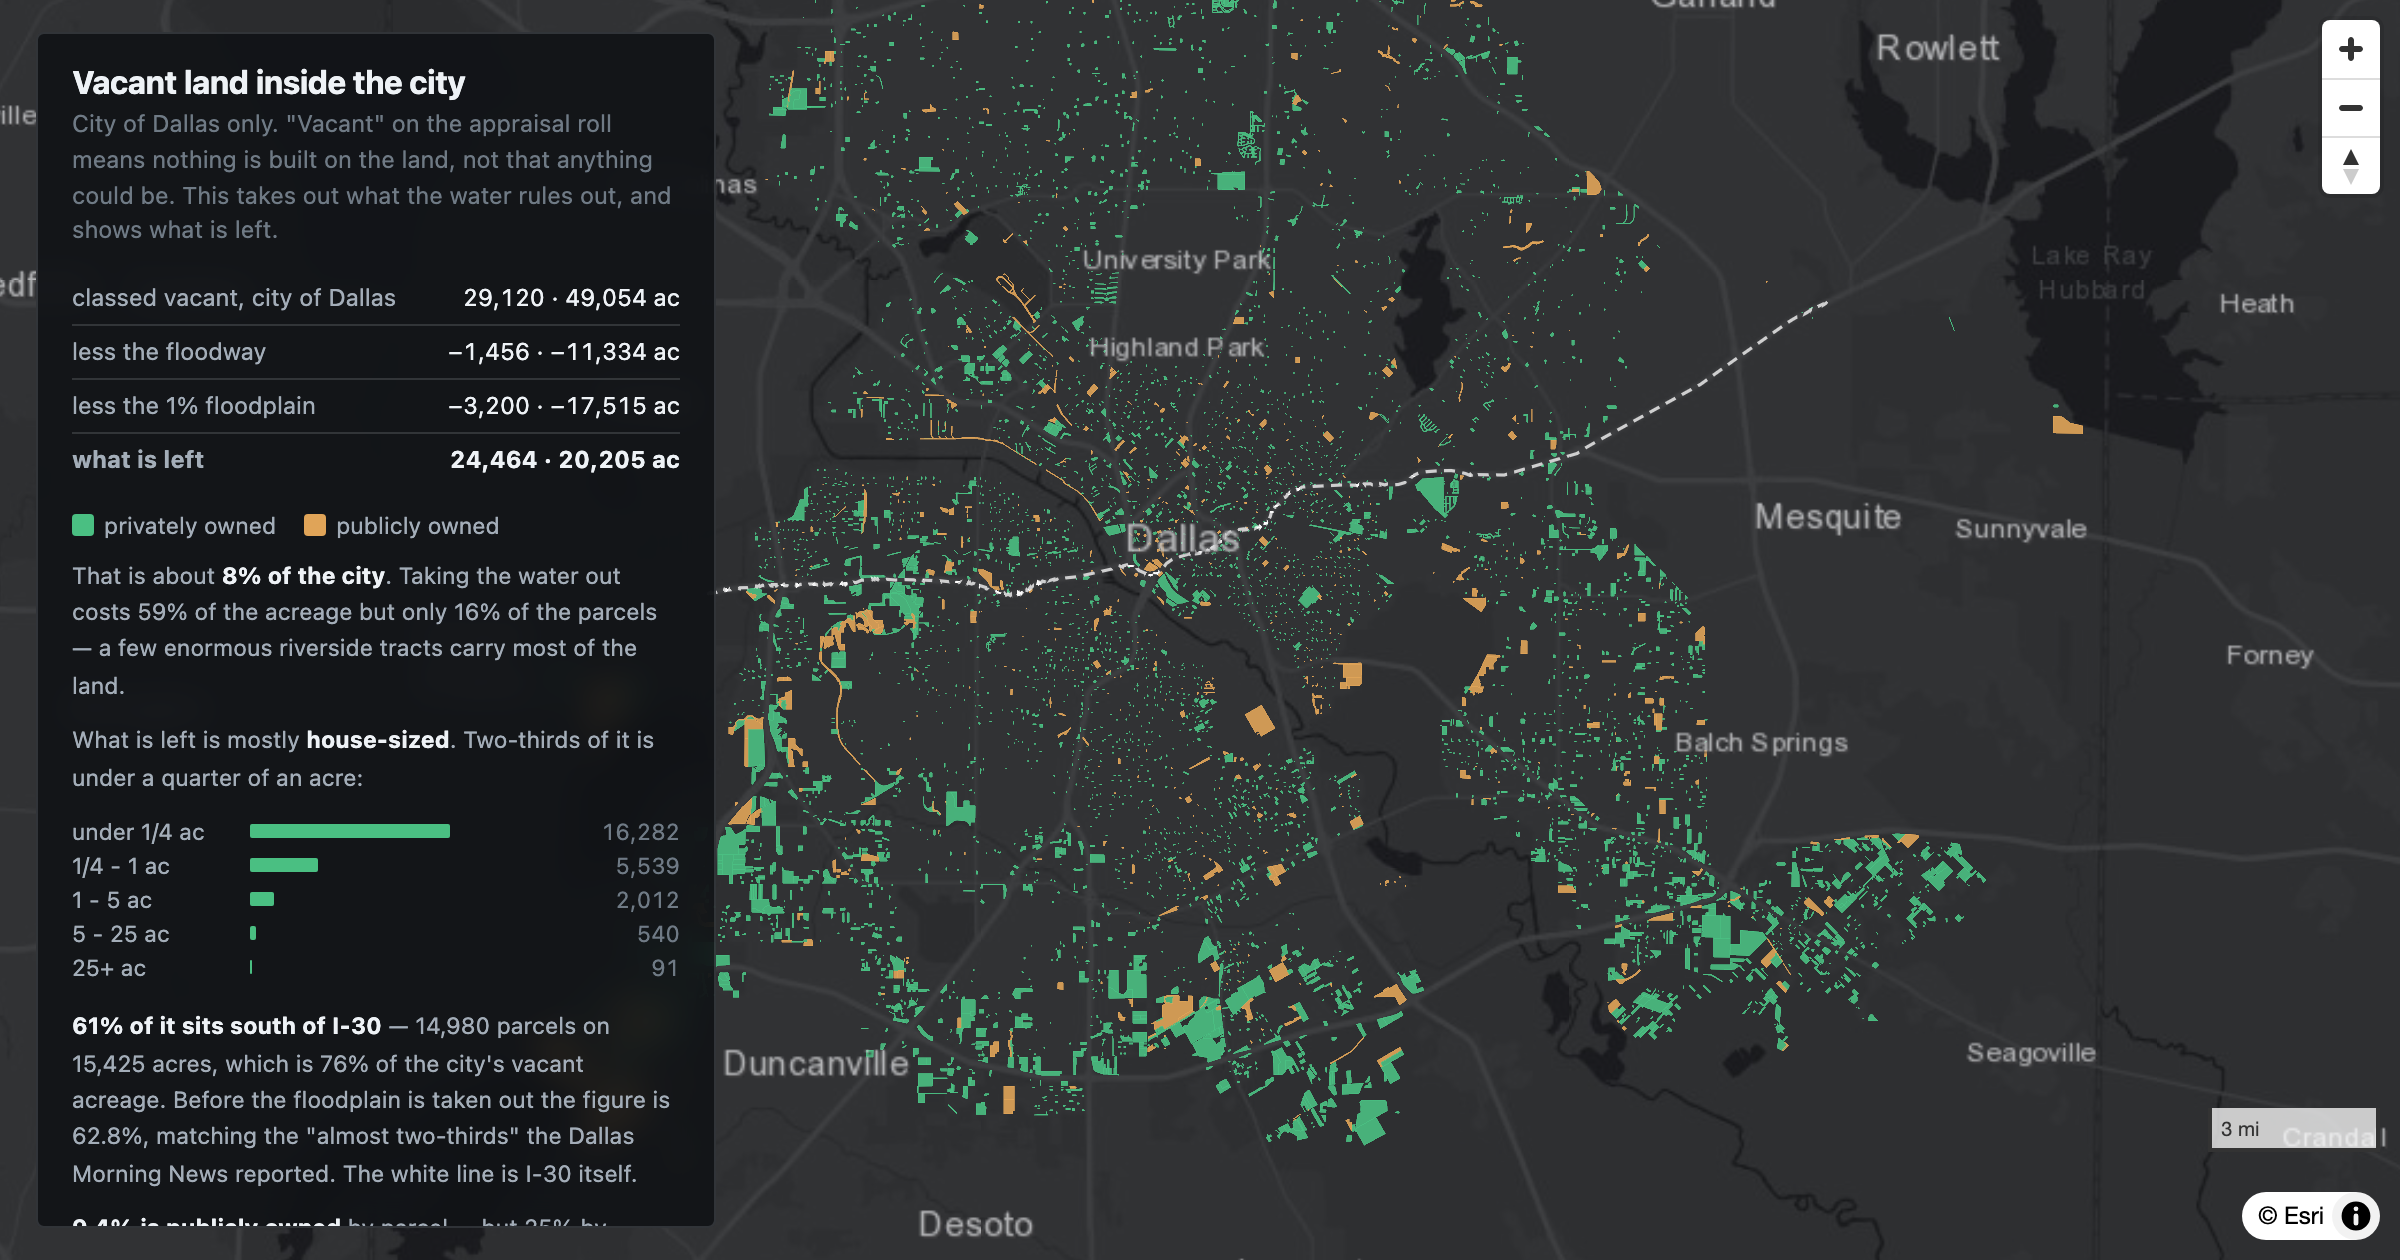
Task: Click the 'Dallas' map label
Action: [1183, 539]
